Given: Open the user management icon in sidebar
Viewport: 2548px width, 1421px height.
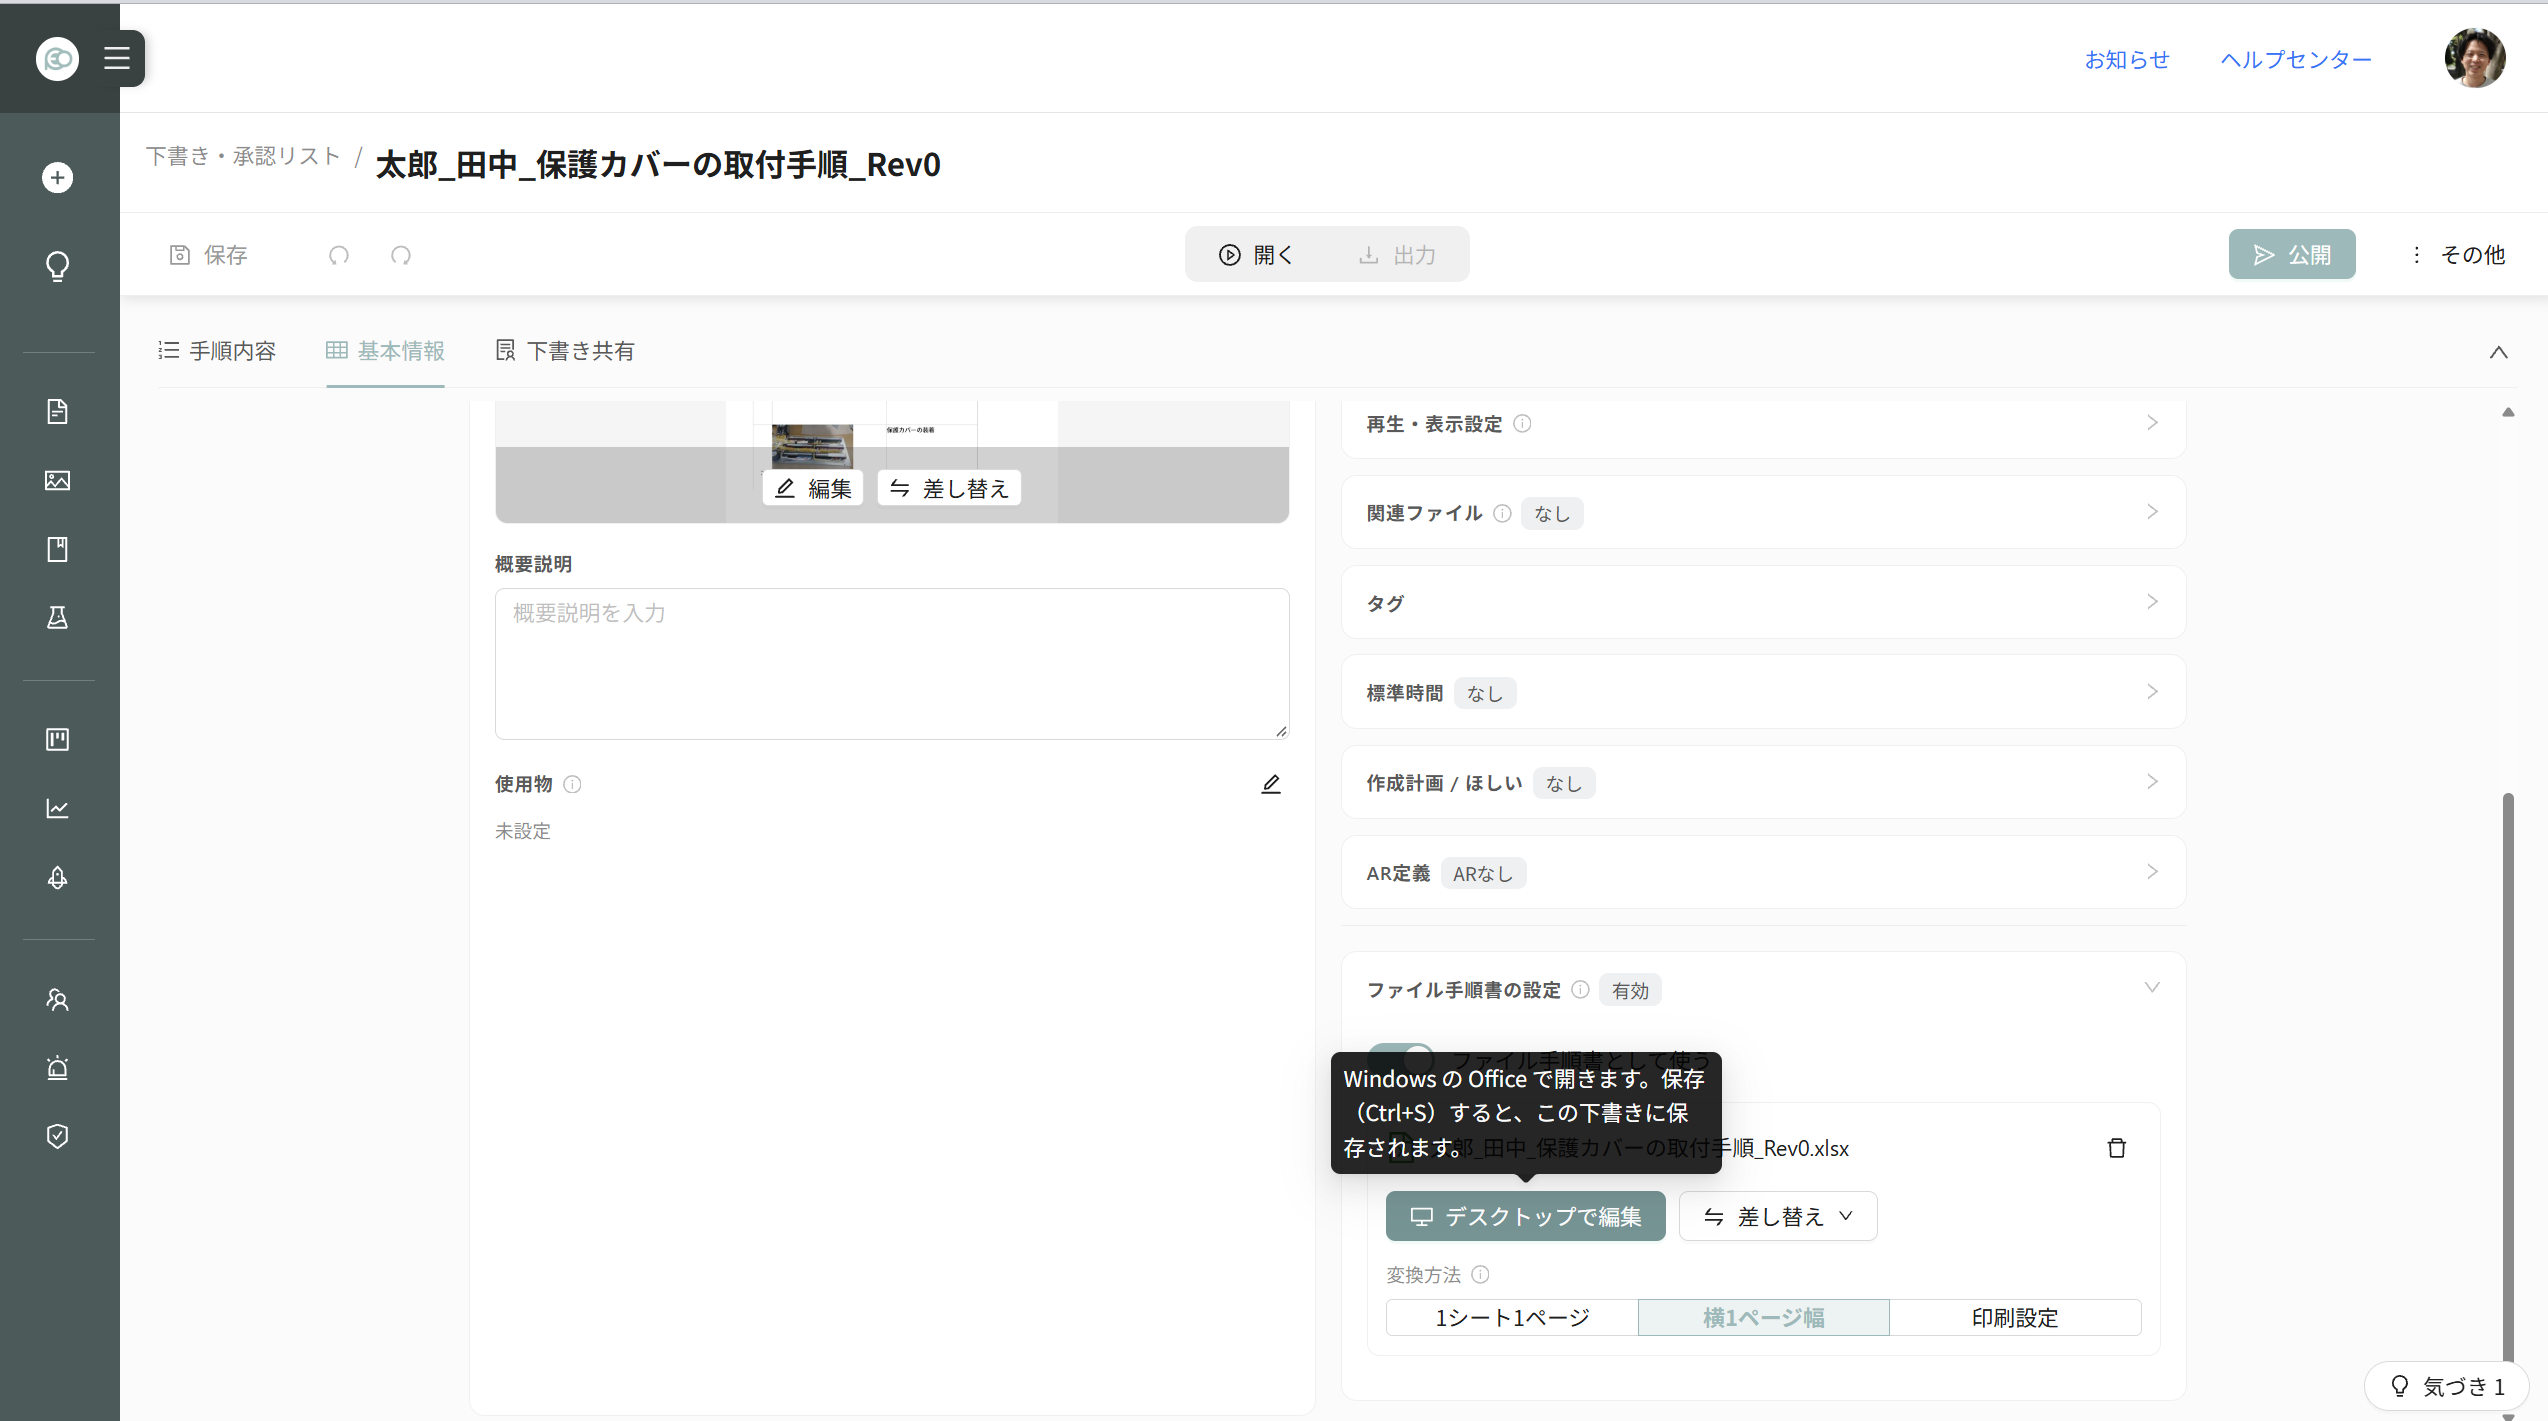Looking at the screenshot, I should pyautogui.click(x=58, y=999).
